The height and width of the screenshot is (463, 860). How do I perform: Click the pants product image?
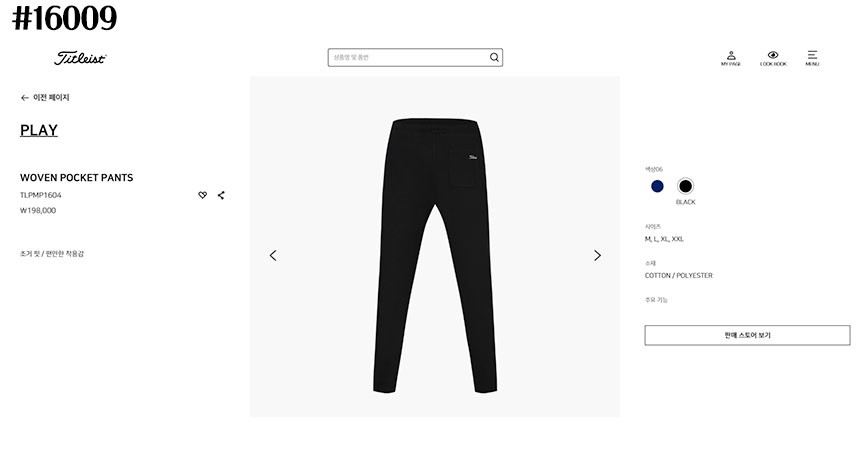tap(435, 255)
